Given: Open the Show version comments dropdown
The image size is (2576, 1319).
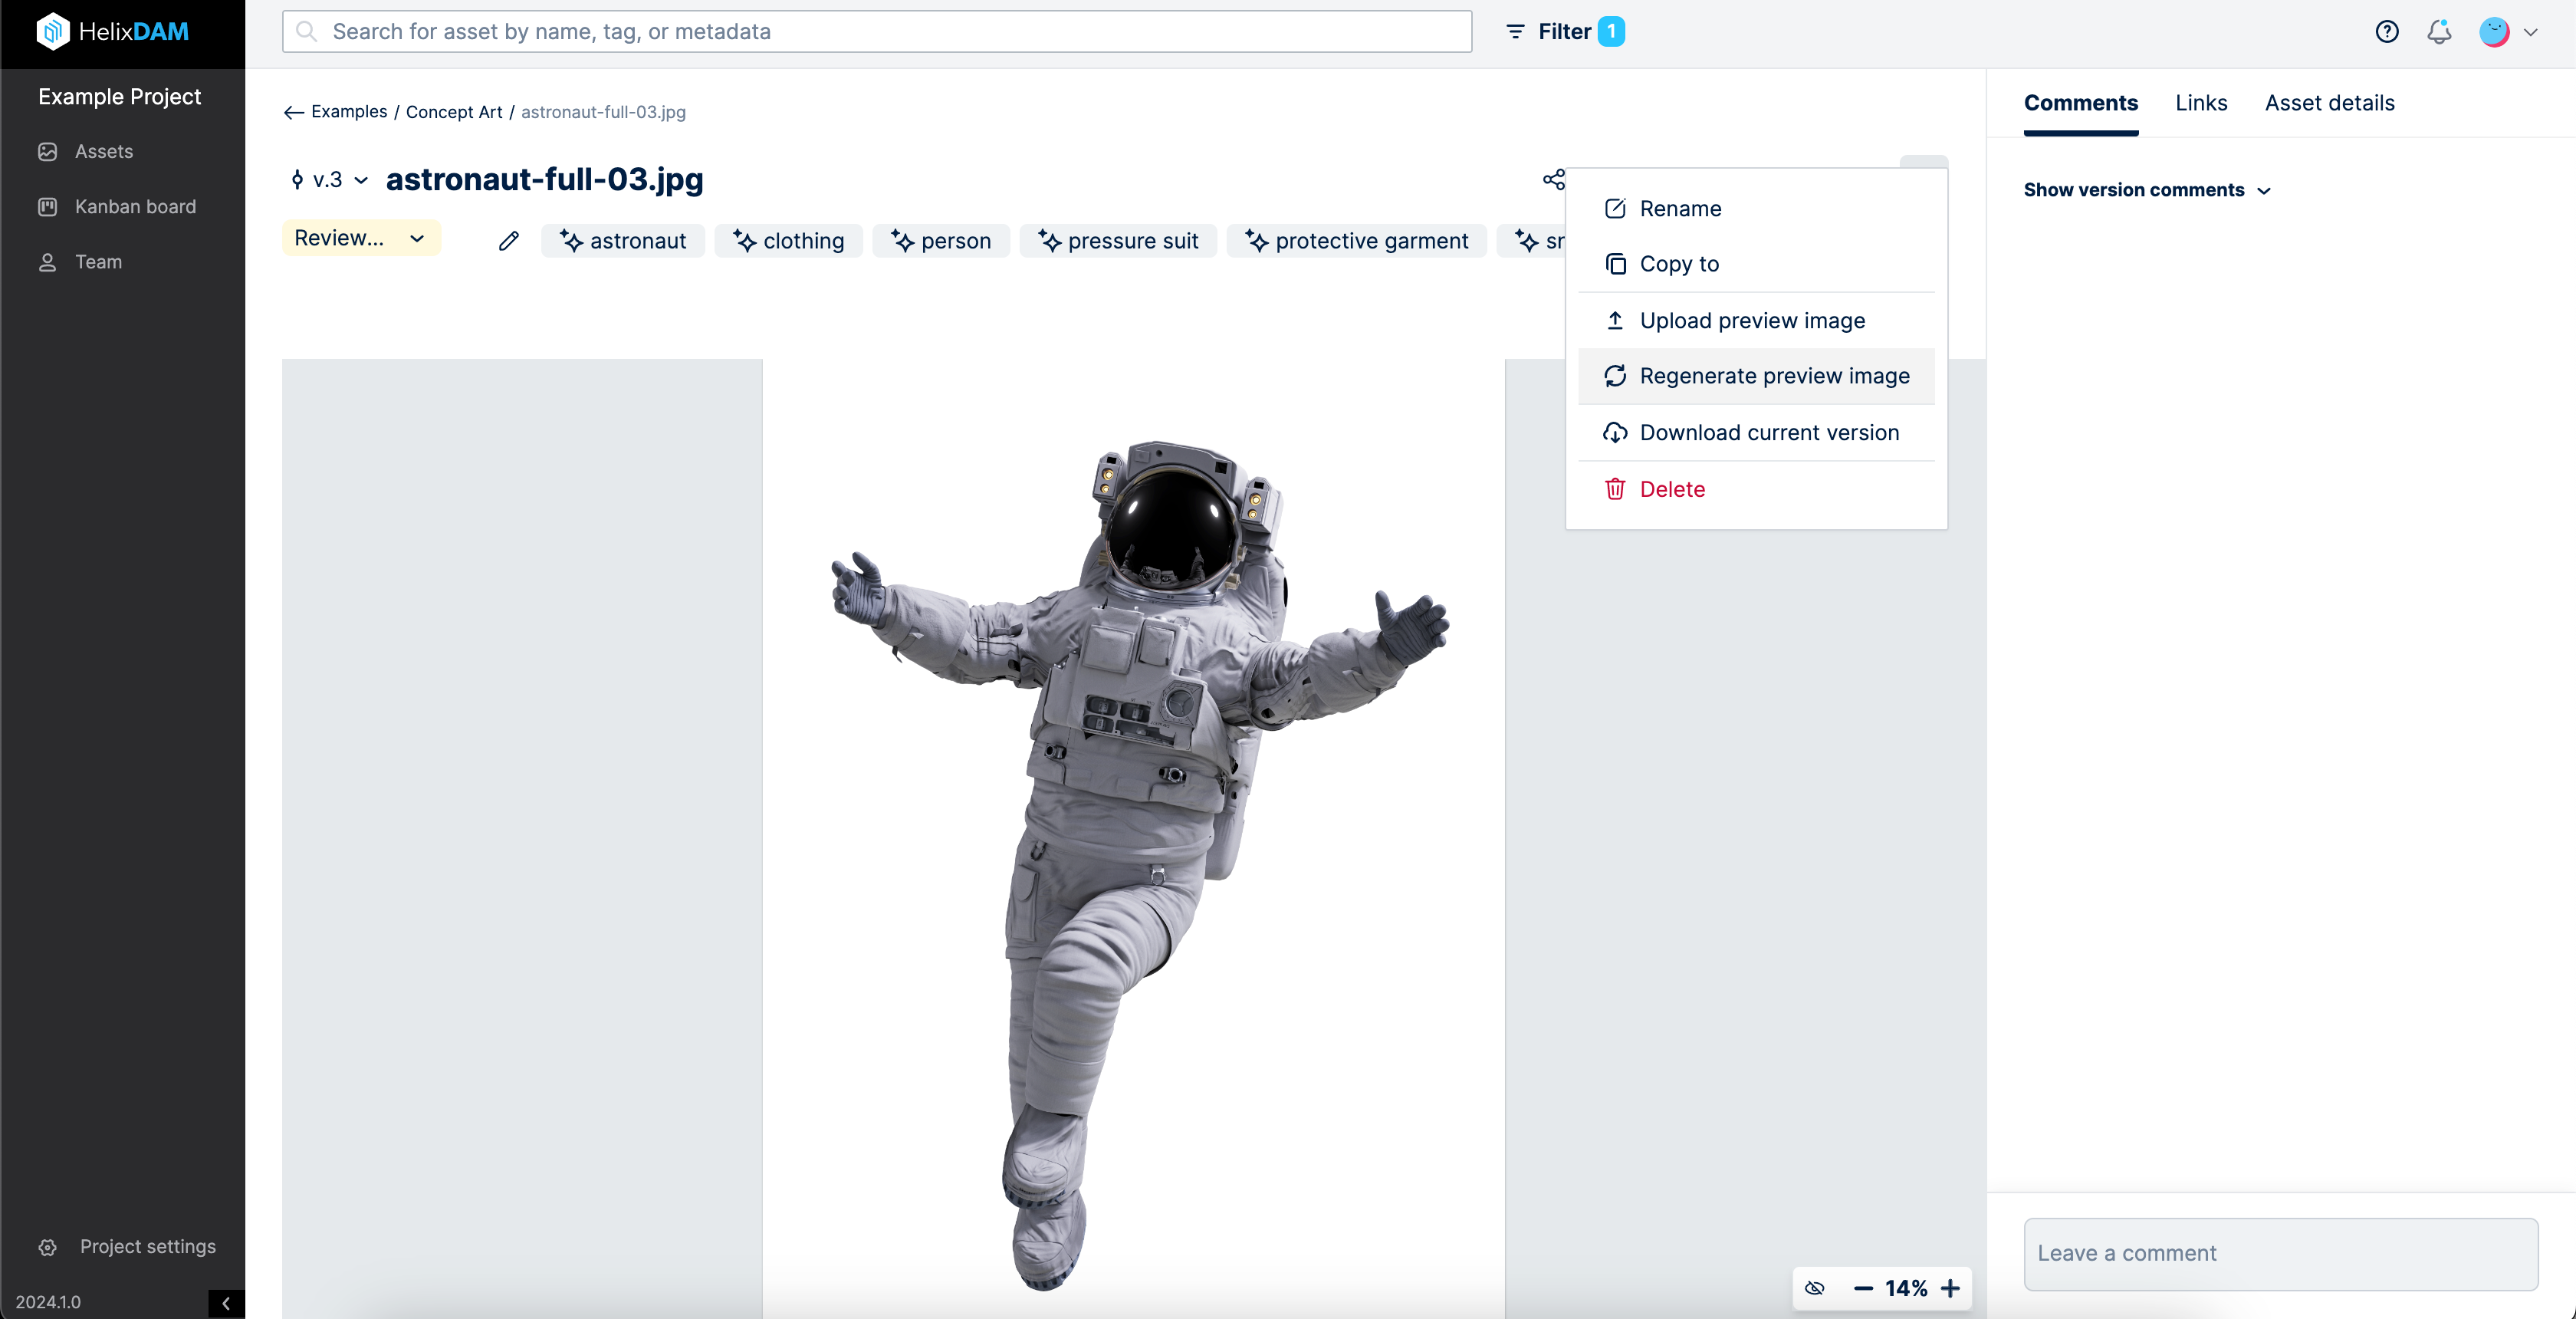Looking at the screenshot, I should tap(2146, 189).
